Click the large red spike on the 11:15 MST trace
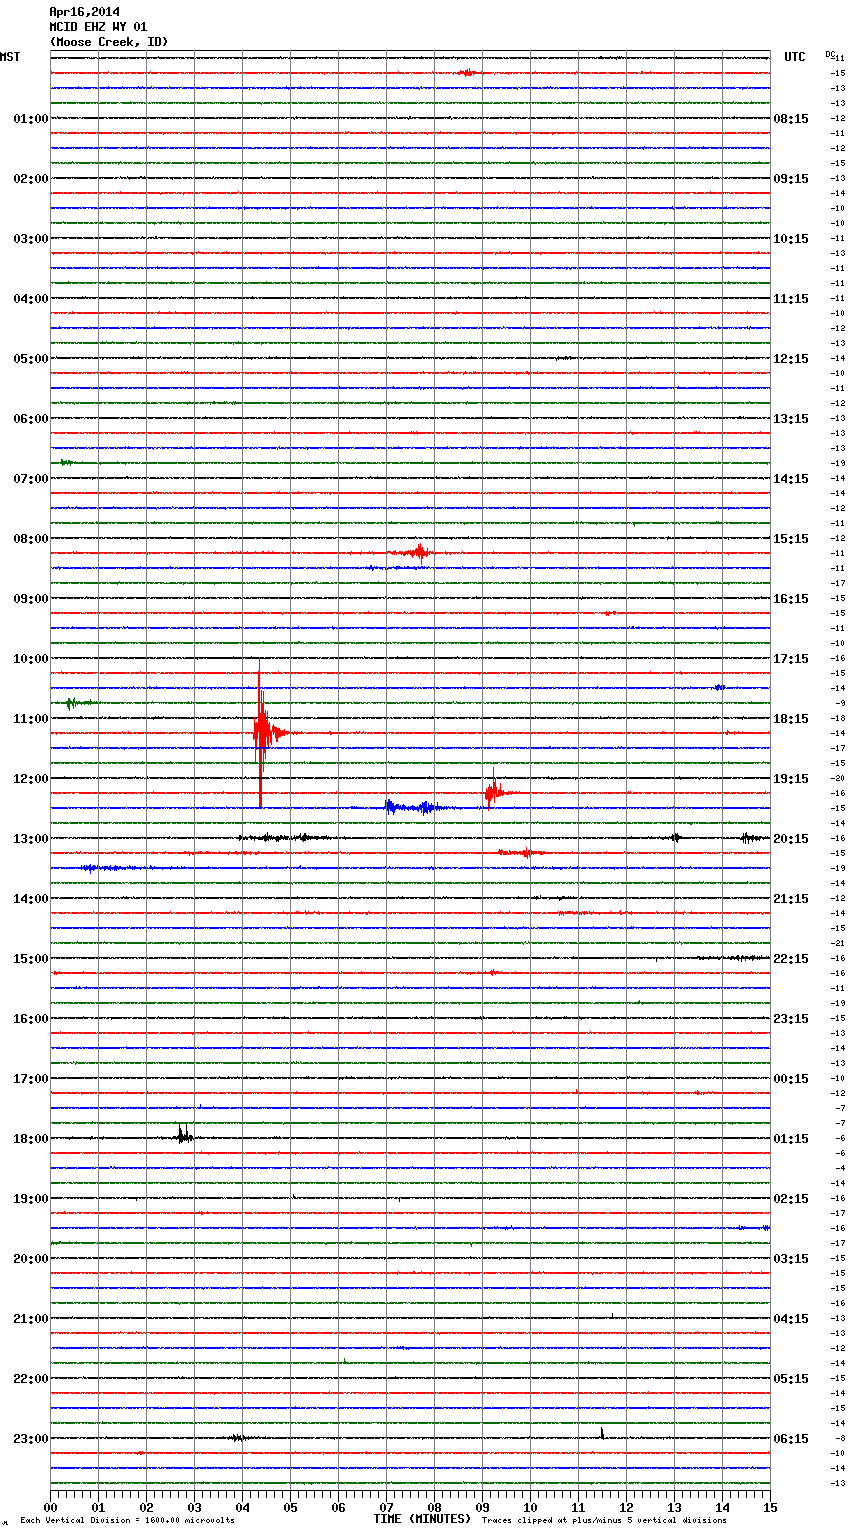Image resolution: width=850 pixels, height=1534 pixels. click(x=262, y=733)
